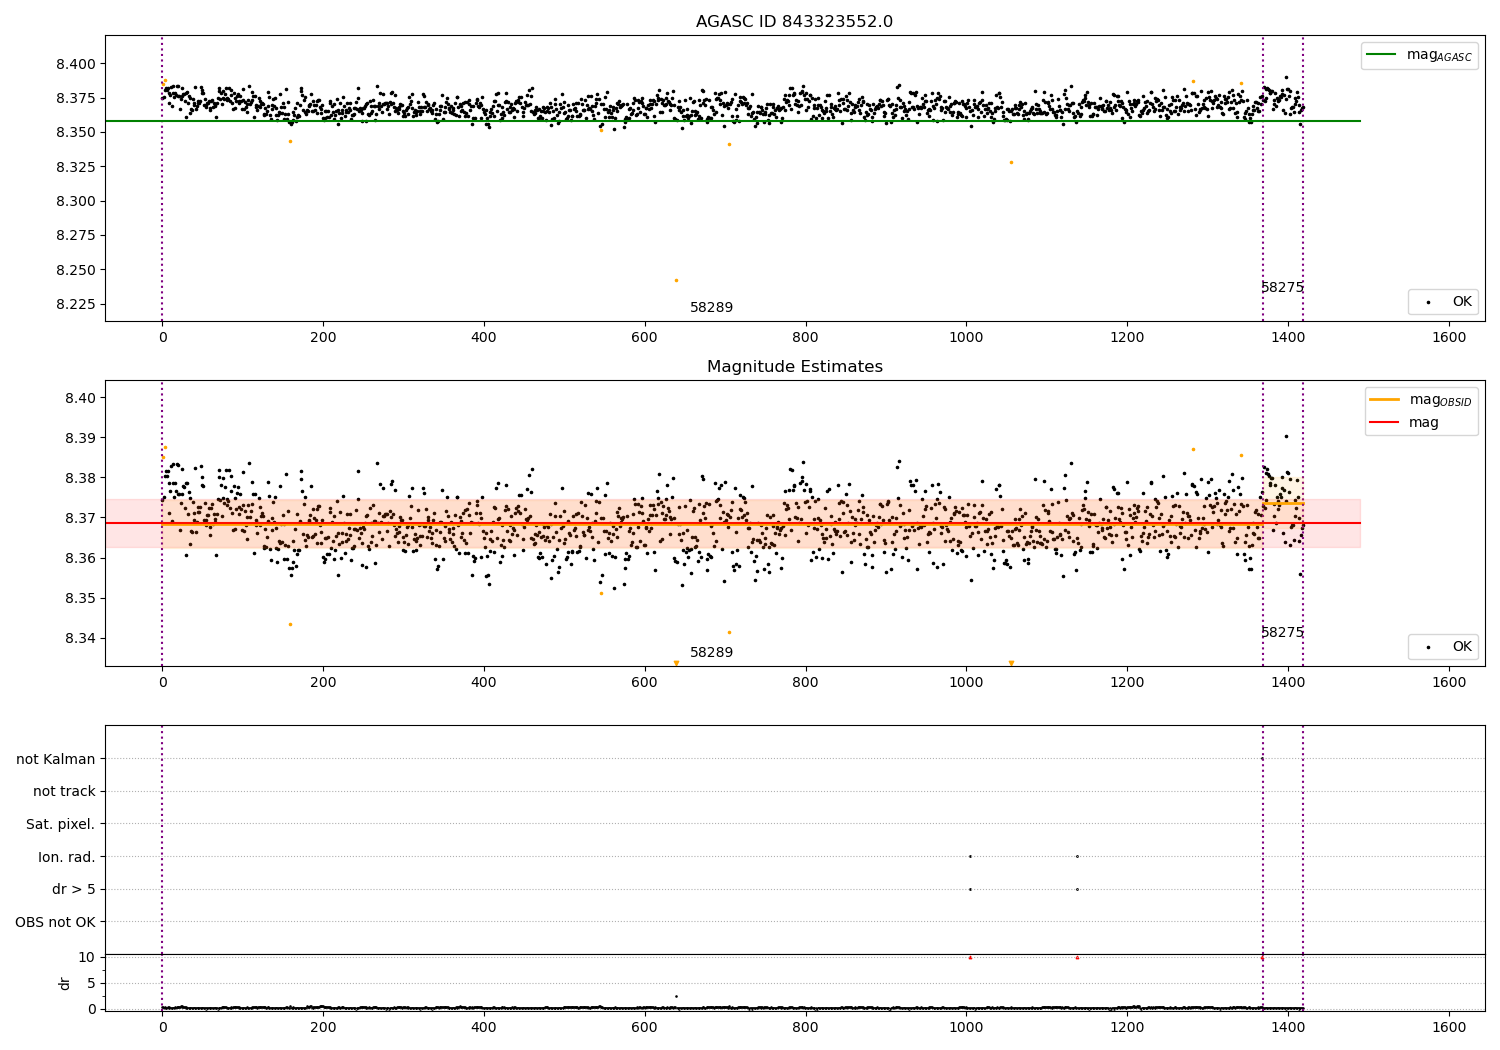This screenshot has width=1500, height=1050.
Task: Click the '58289' label in the top plot
Action: [x=711, y=308]
